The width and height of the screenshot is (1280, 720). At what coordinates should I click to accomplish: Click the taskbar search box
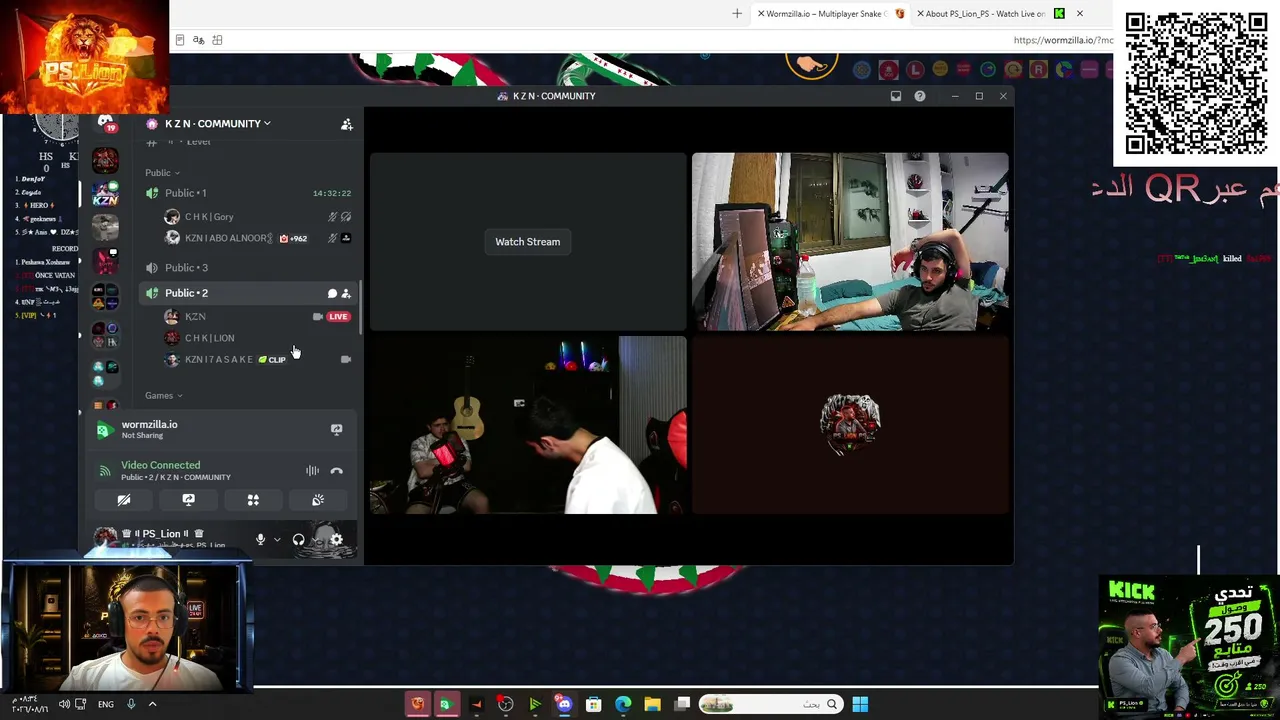[x=770, y=705]
